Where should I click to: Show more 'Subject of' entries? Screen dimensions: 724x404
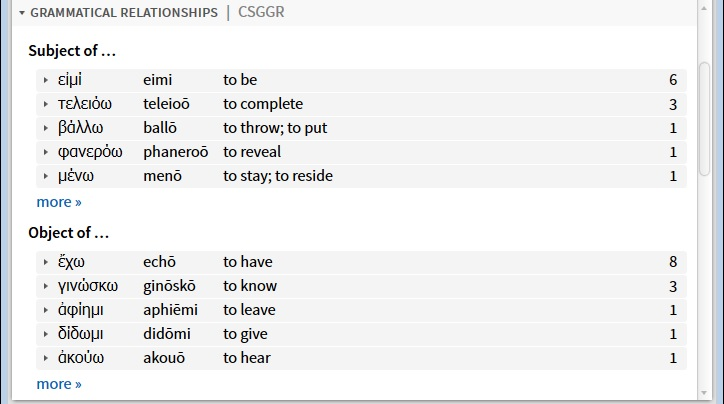coord(59,202)
